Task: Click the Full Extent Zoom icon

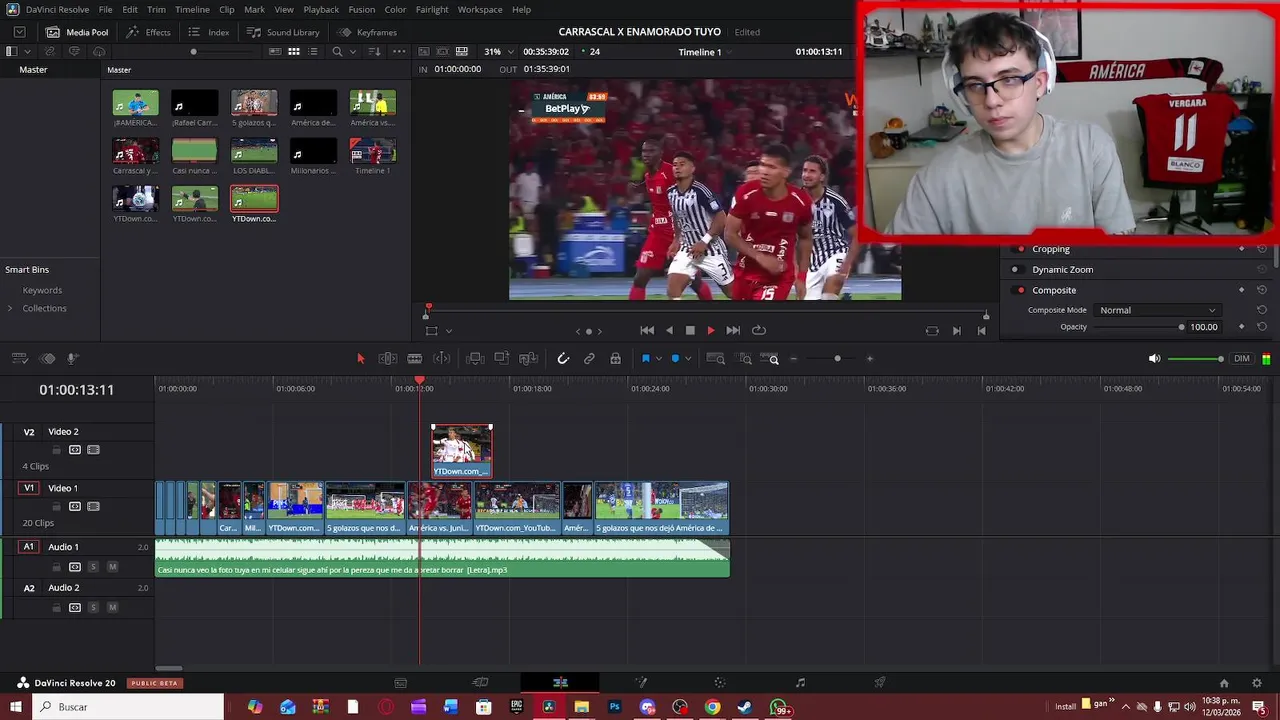Action: coord(716,359)
